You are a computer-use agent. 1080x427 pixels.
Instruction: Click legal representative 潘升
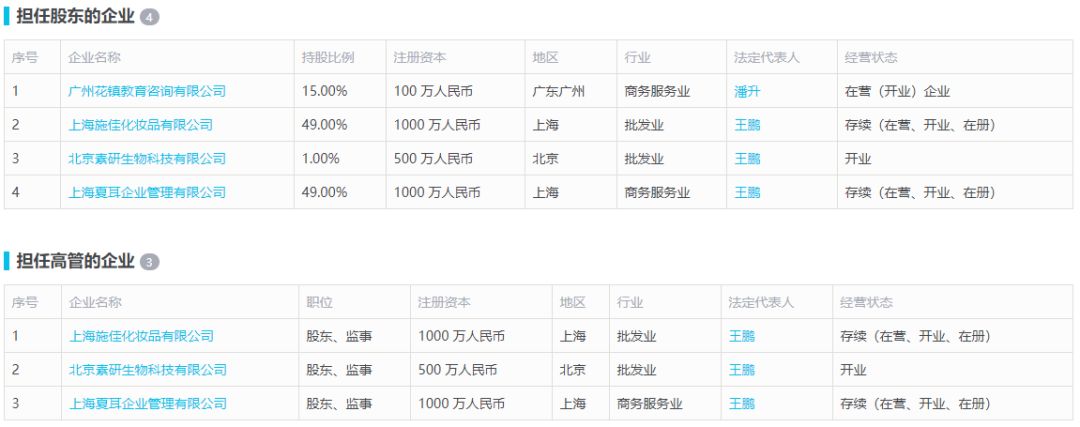tap(747, 91)
